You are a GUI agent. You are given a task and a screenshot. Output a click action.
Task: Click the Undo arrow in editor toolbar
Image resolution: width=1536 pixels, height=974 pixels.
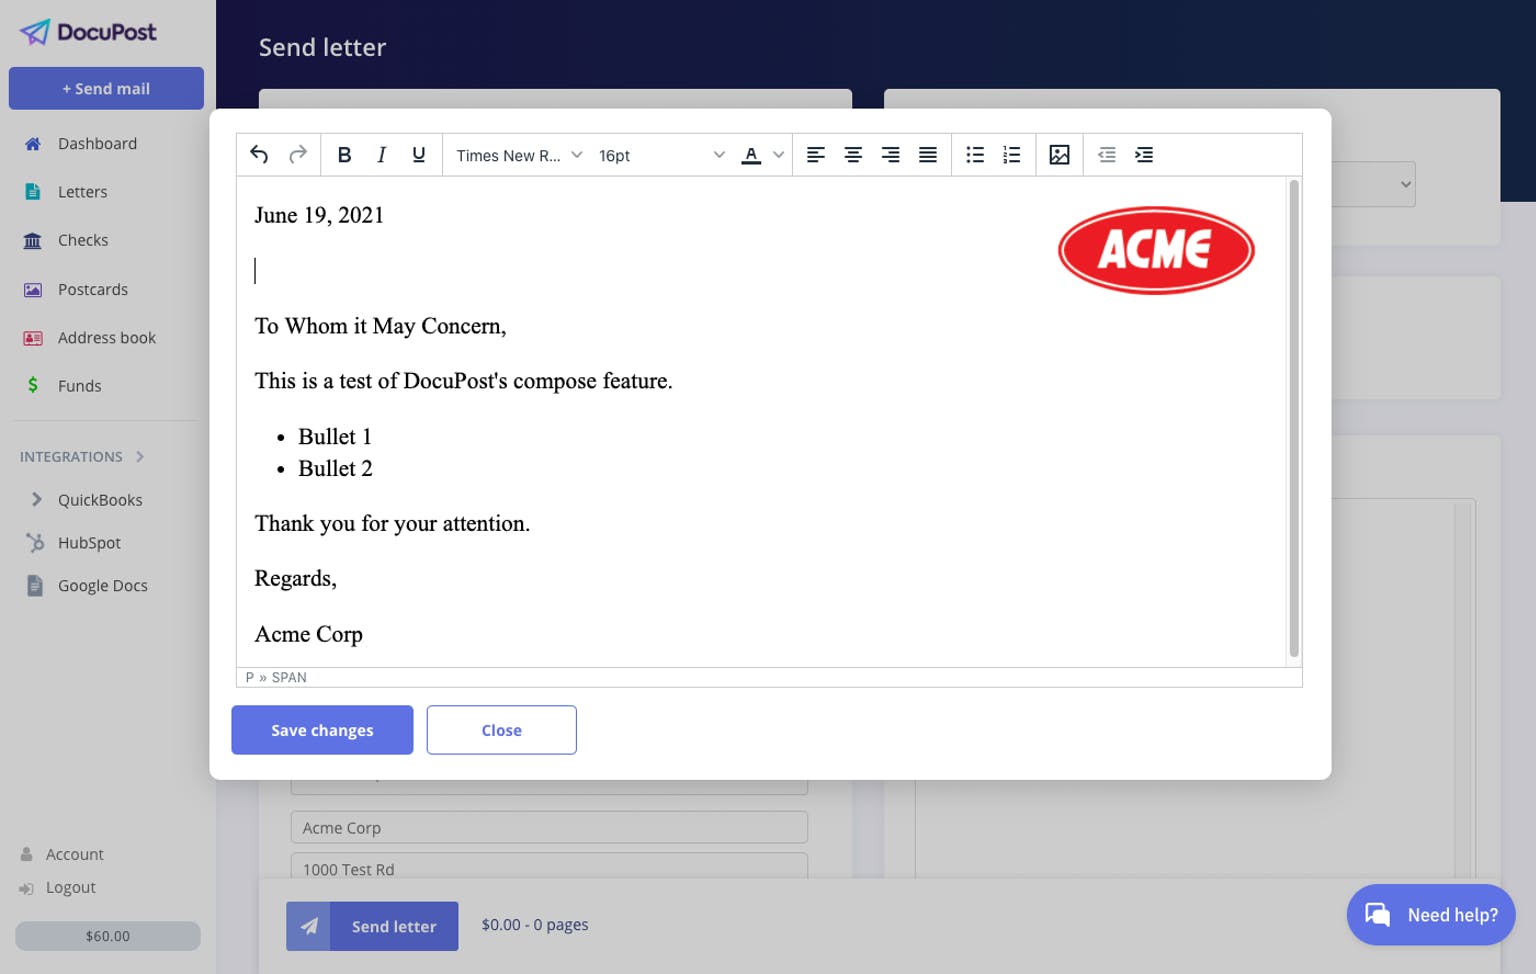pyautogui.click(x=259, y=155)
